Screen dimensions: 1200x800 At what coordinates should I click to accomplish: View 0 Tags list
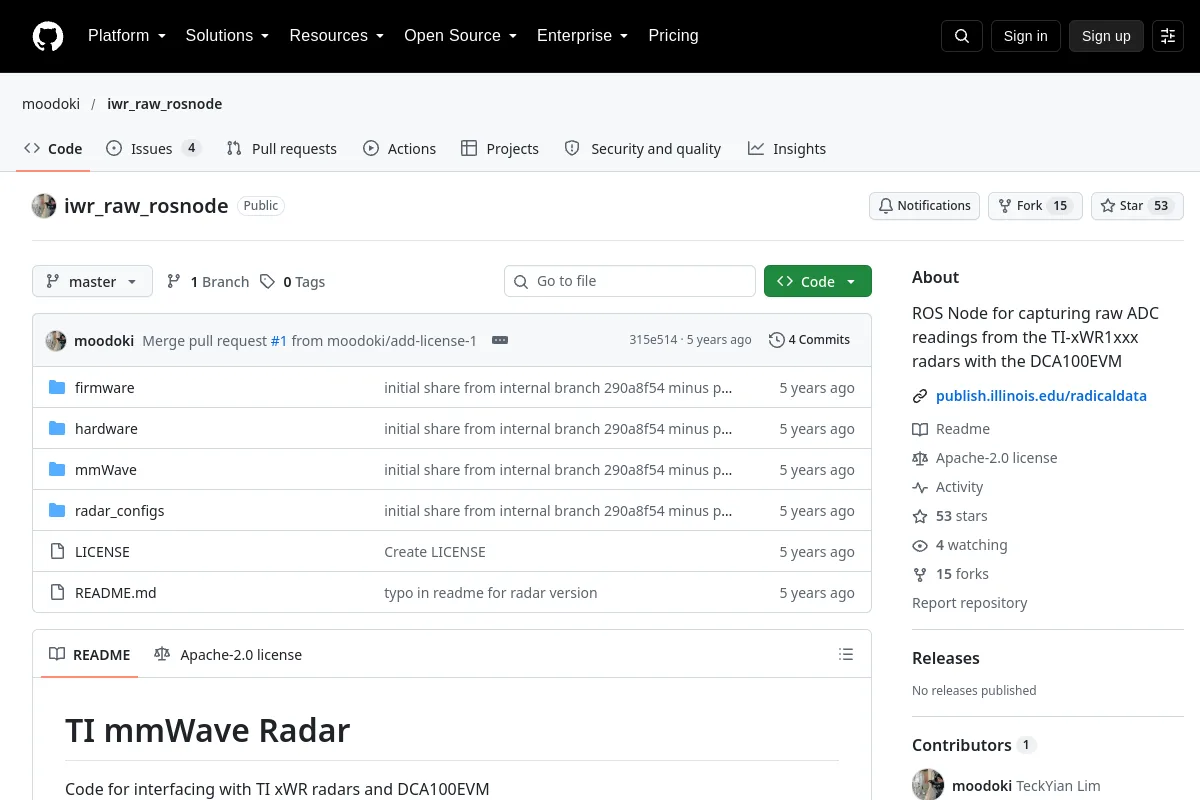(293, 282)
